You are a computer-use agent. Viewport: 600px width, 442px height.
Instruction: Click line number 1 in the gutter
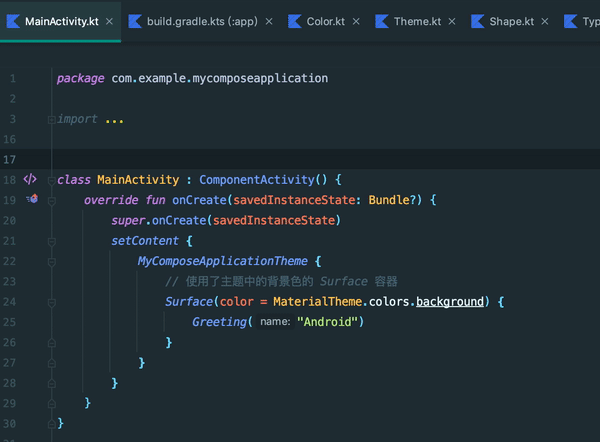click(x=13, y=78)
